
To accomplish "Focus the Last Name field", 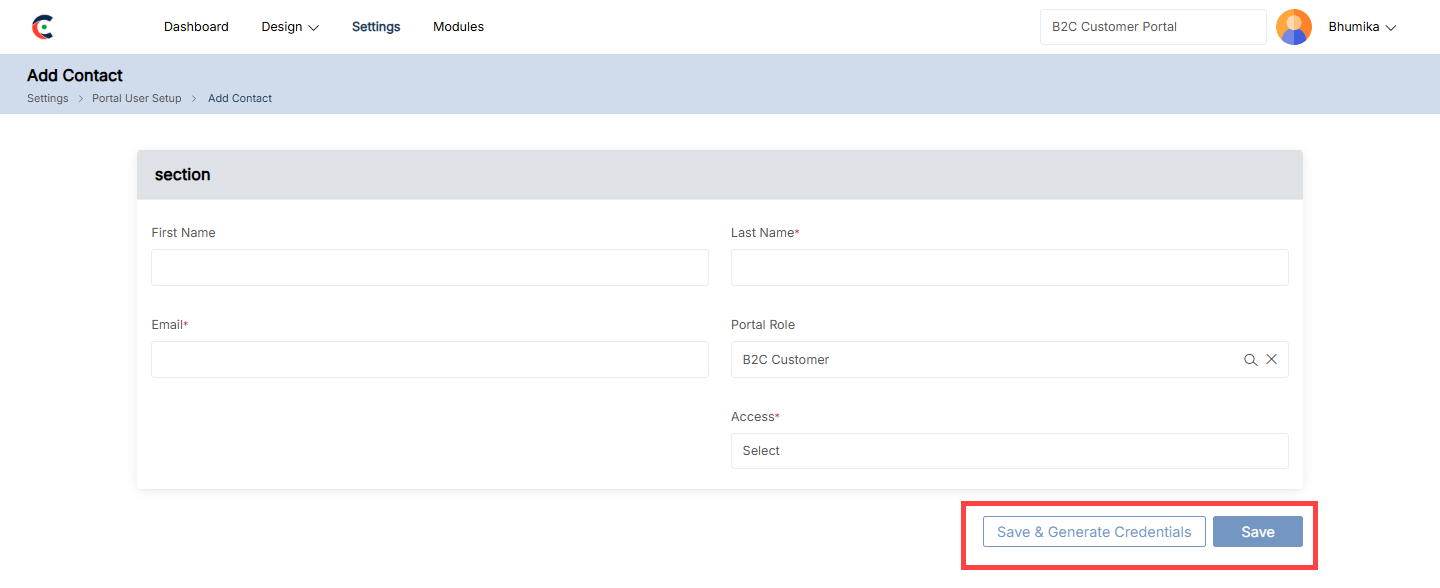I will click(1009, 268).
